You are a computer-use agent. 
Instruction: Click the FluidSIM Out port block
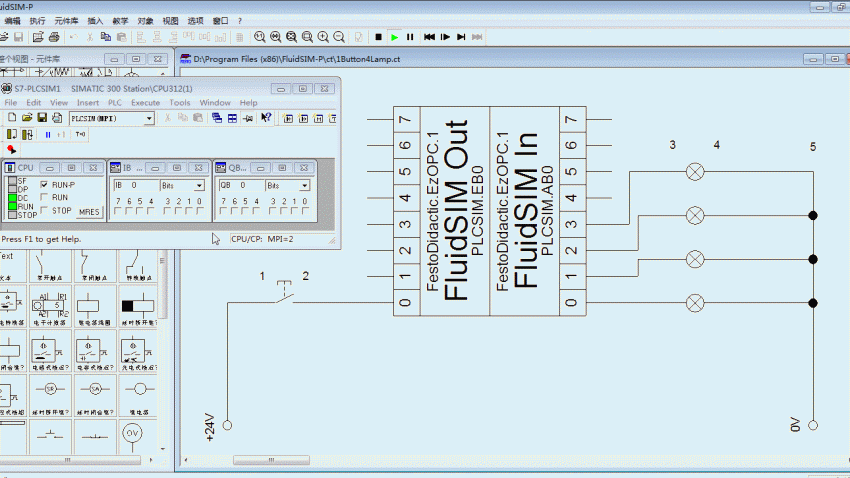click(442, 211)
